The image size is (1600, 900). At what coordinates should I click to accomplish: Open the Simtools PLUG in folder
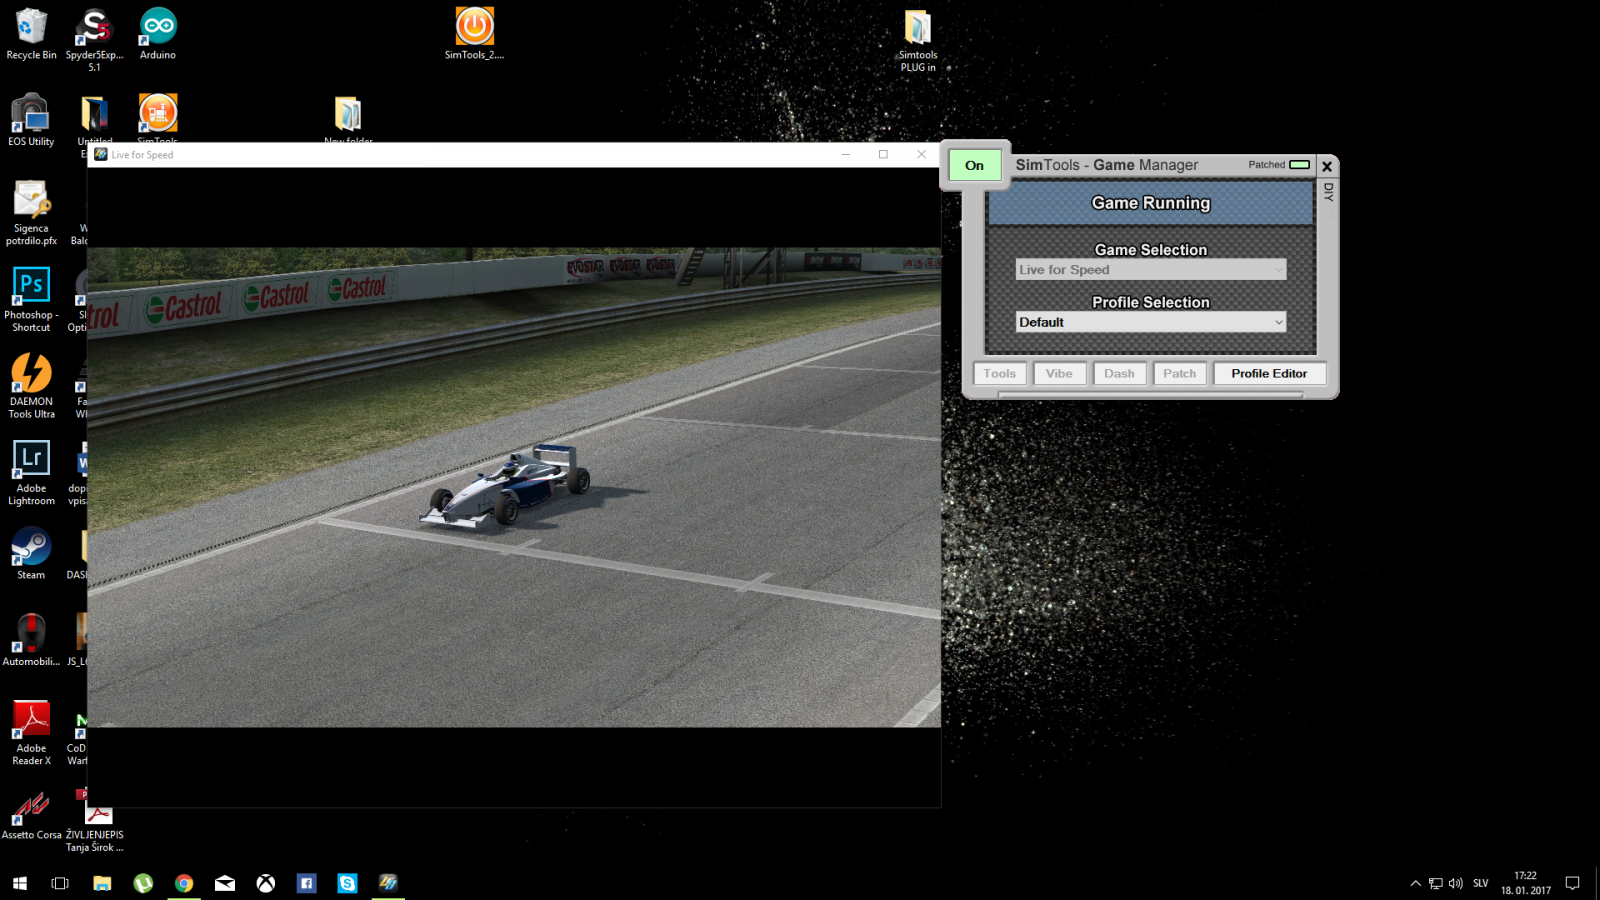pos(918,40)
